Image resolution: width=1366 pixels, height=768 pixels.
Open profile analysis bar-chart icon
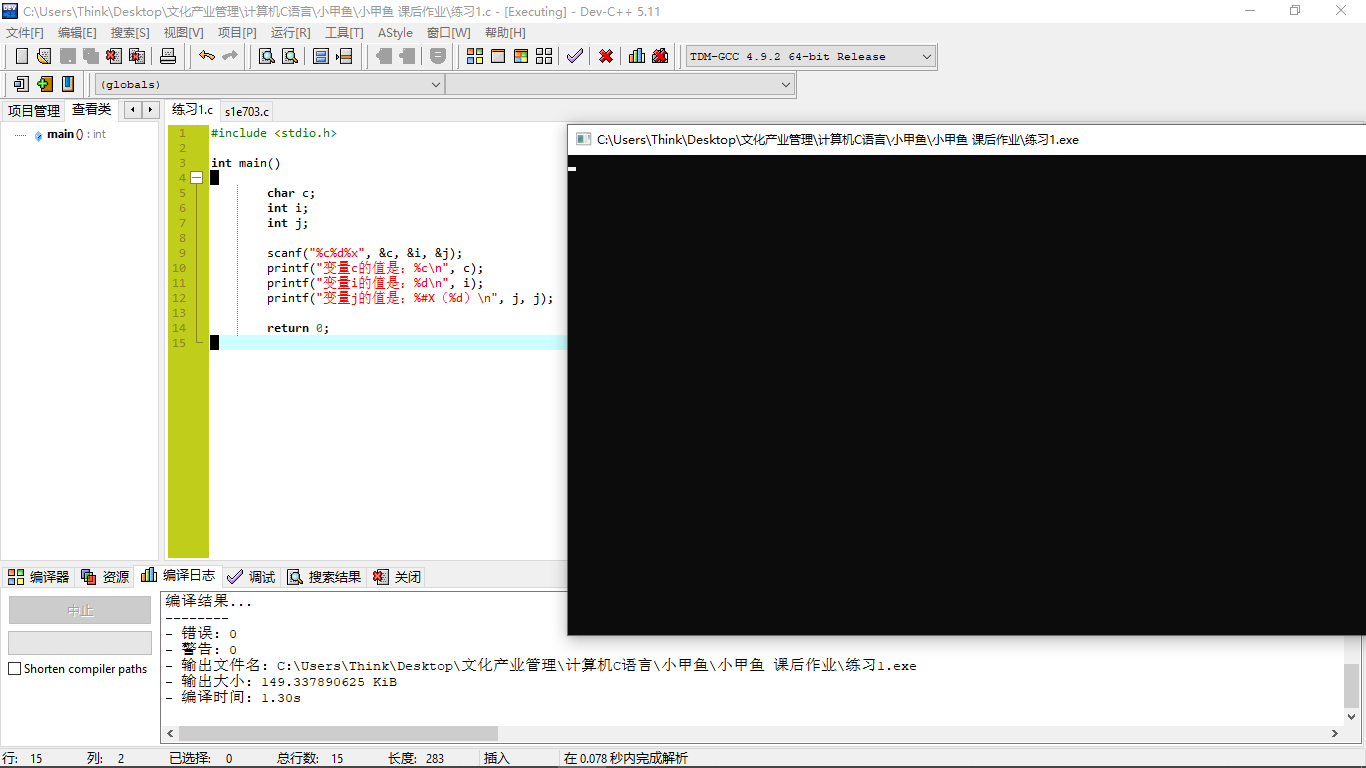point(637,56)
